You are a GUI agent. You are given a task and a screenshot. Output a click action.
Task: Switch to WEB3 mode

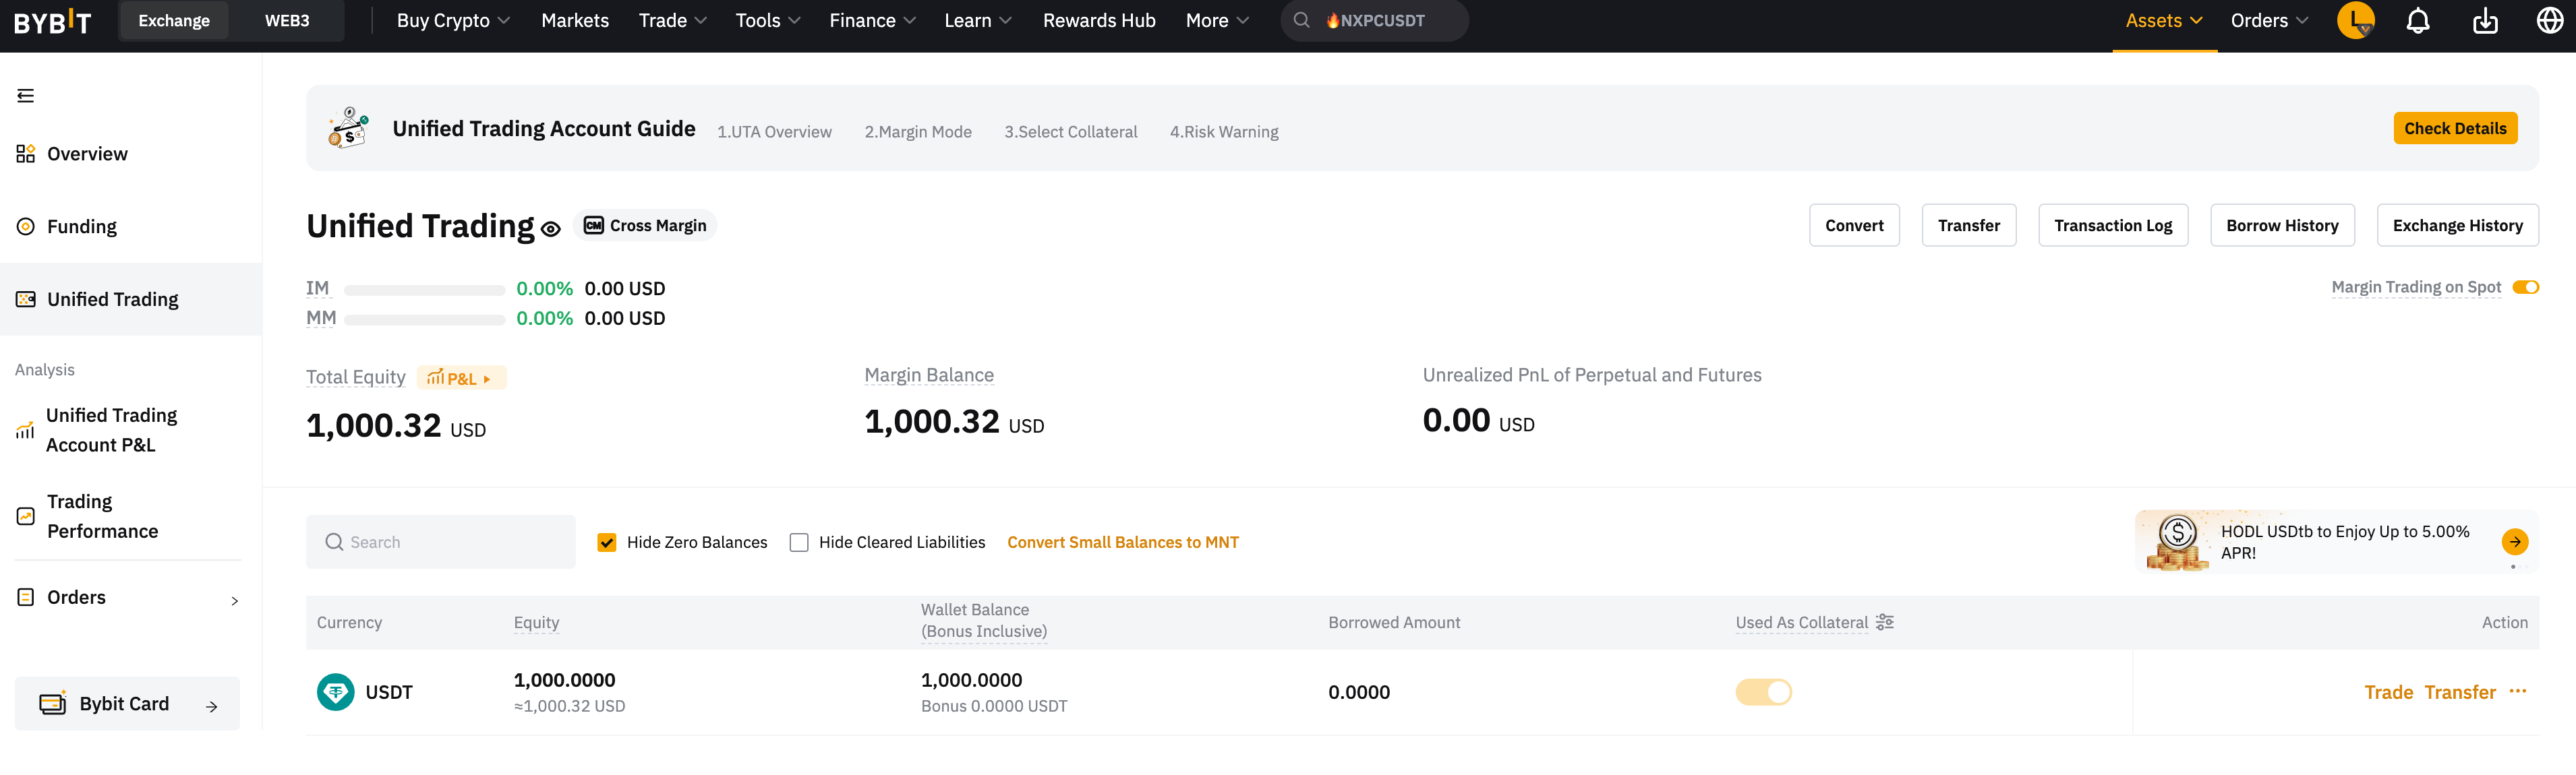(287, 21)
